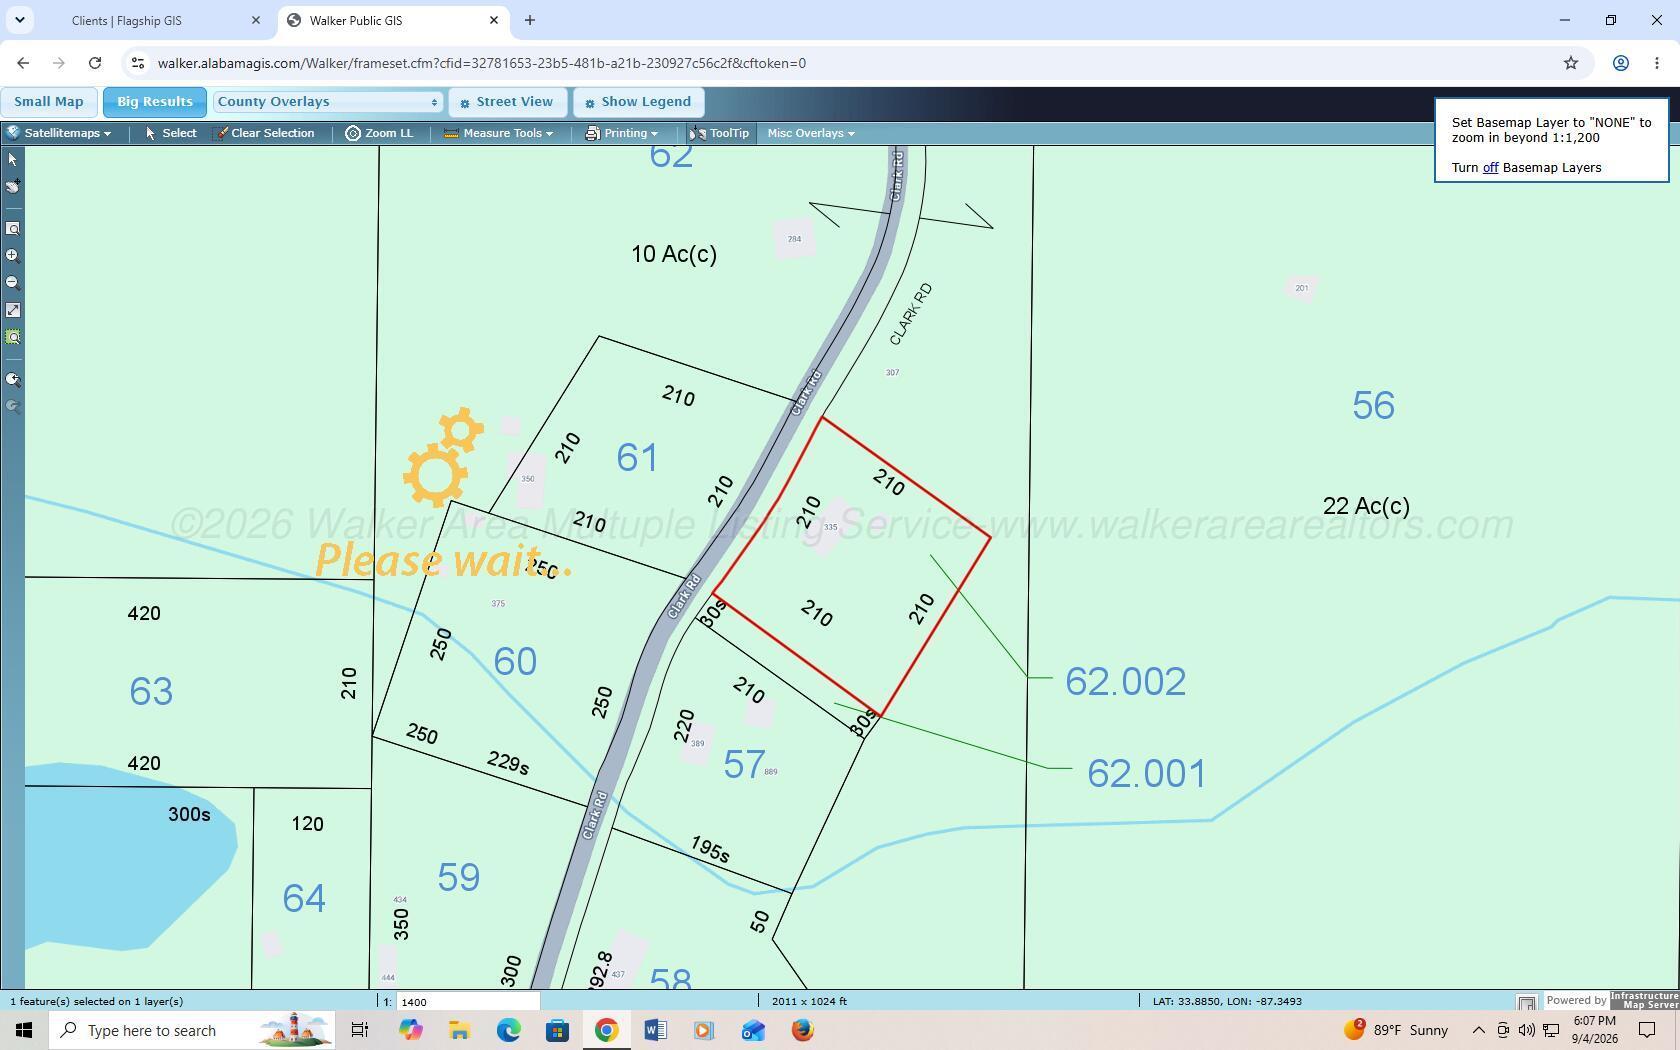Switch to Small Map view
1680x1050 pixels.
pos(49,102)
